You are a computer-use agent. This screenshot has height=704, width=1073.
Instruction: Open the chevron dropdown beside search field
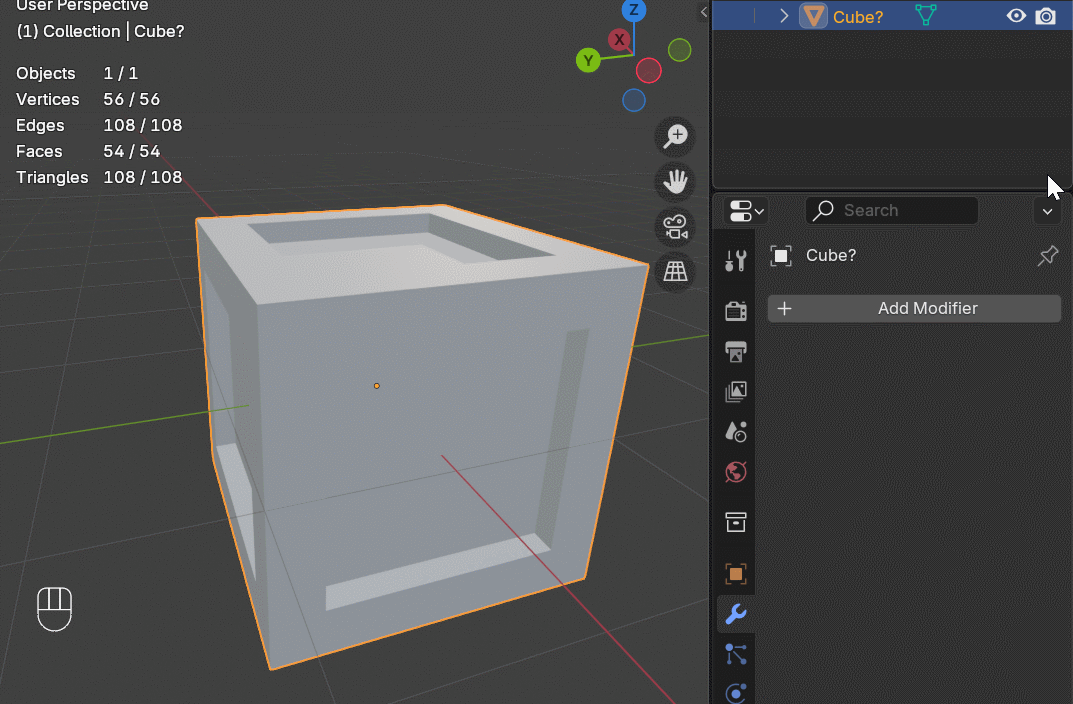1047,210
